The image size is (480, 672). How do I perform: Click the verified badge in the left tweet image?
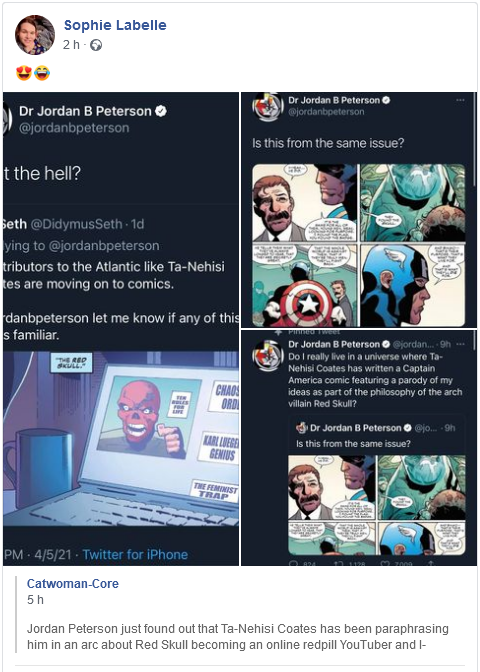coord(161,111)
